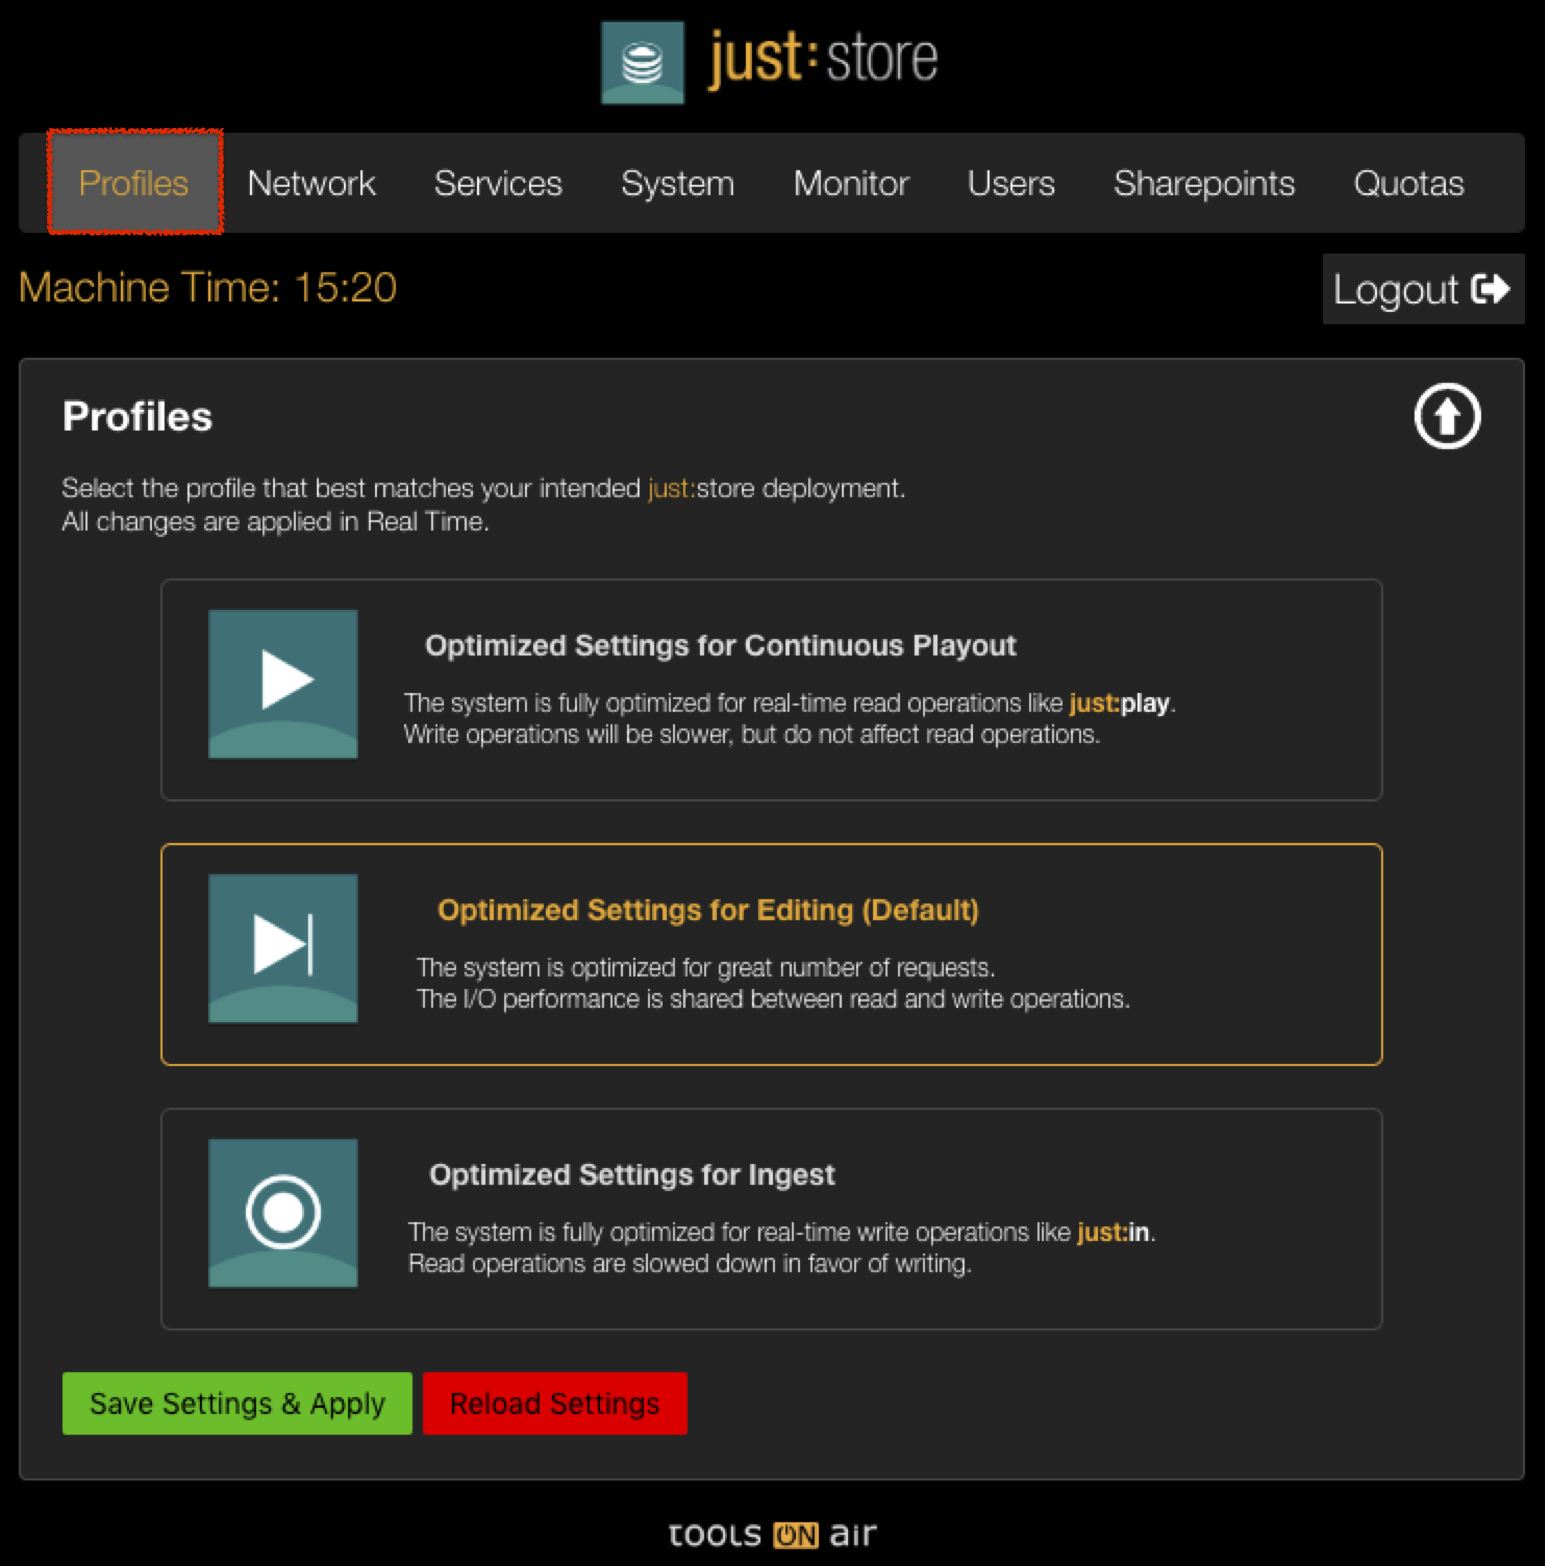1545x1566 pixels.
Task: Click the just:in text in ingest description
Action: [x=1113, y=1232]
